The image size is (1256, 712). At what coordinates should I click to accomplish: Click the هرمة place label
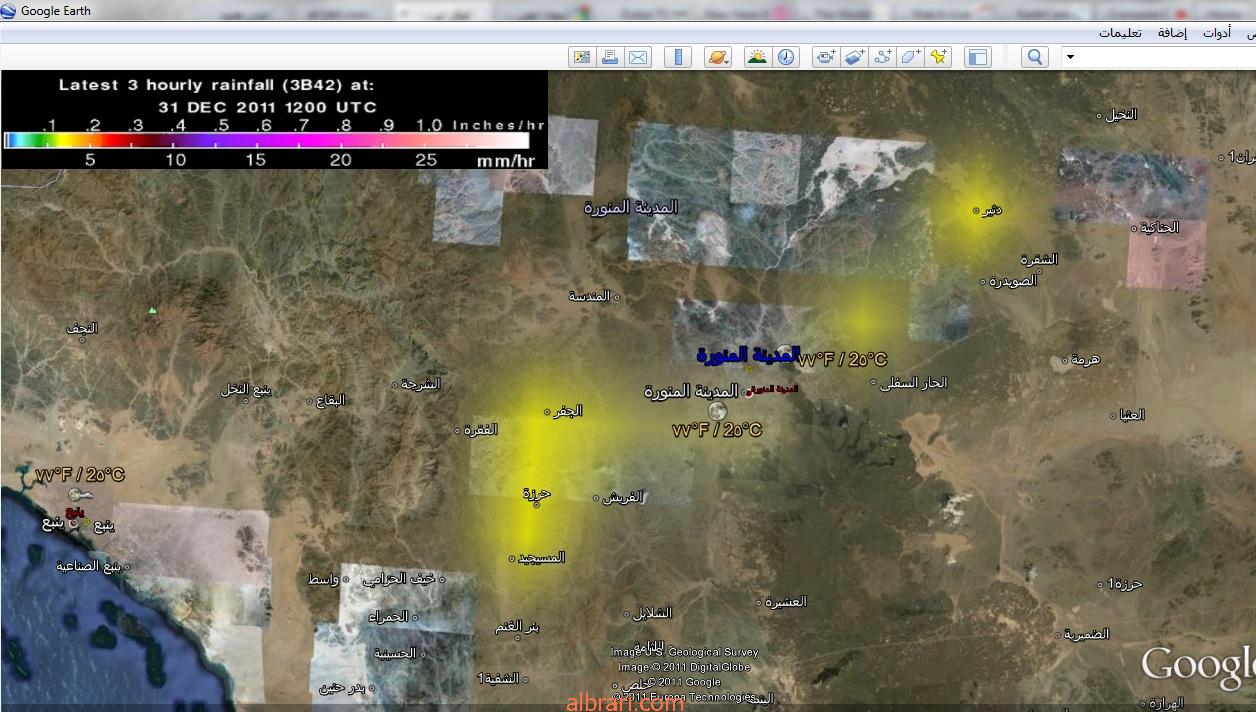coord(1083,359)
